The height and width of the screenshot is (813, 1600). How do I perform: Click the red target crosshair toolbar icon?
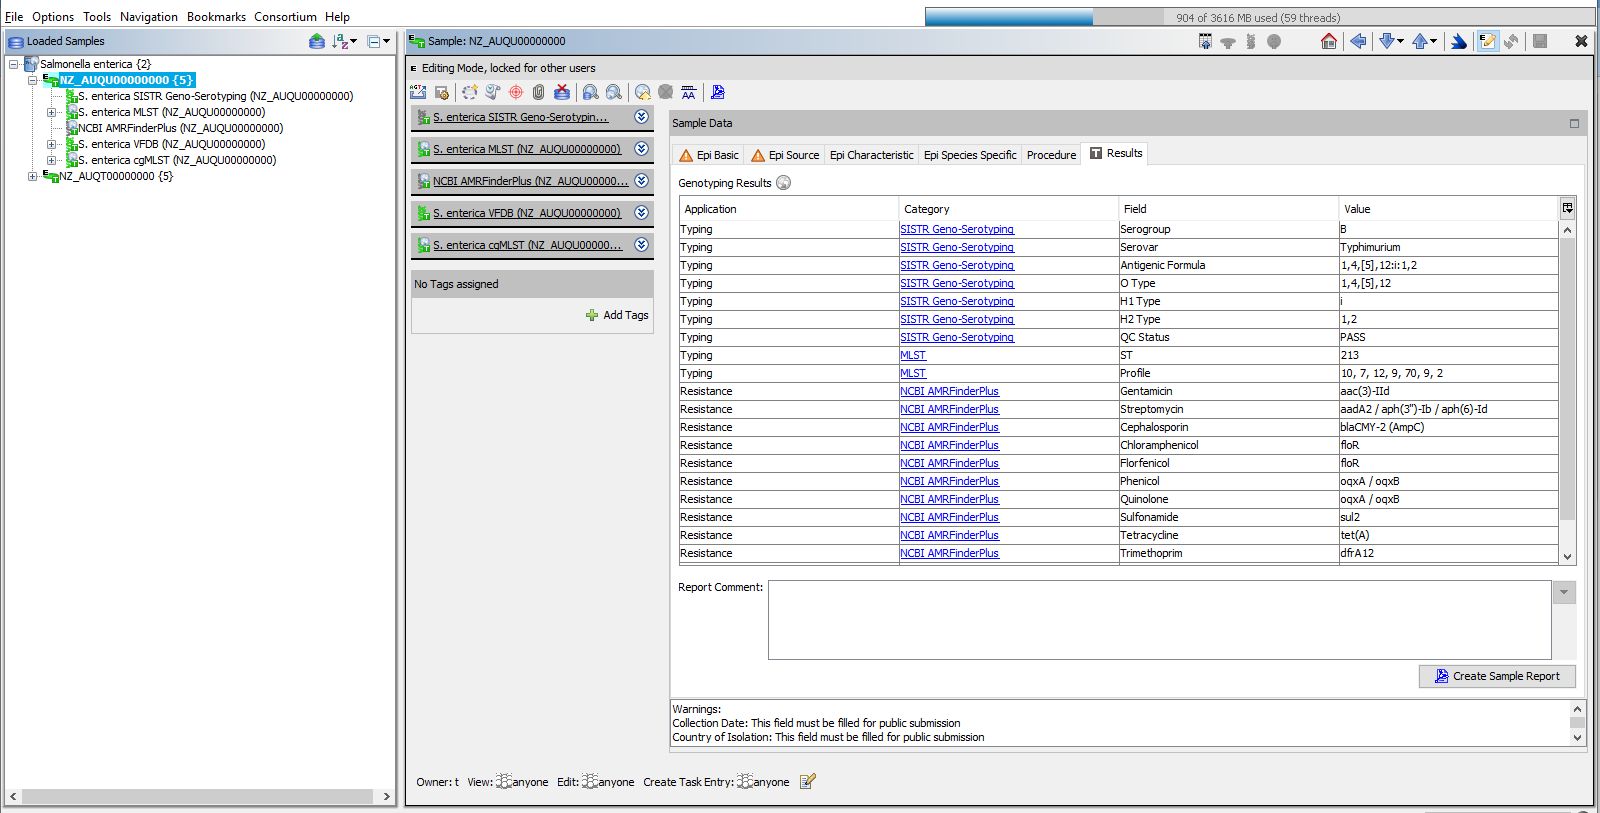516,92
